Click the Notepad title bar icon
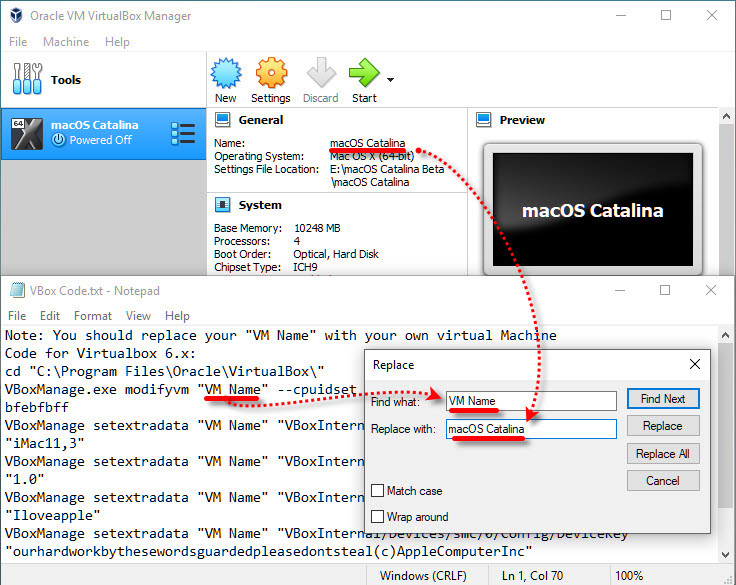 (17, 290)
